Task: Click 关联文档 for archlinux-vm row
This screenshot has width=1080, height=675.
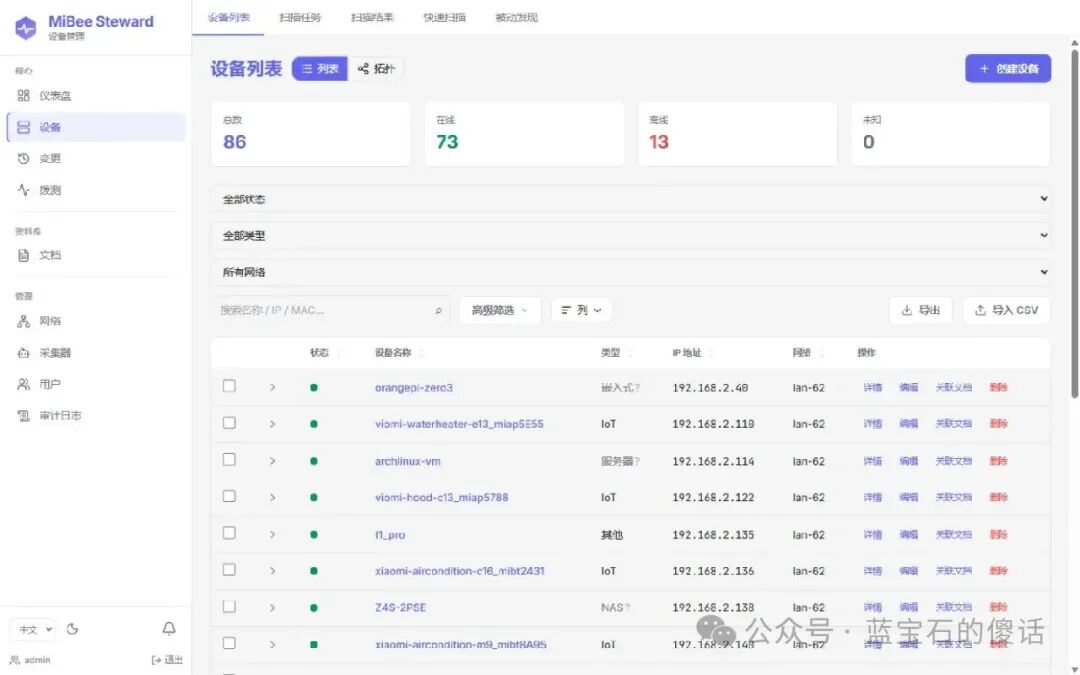Action: pyautogui.click(x=953, y=461)
